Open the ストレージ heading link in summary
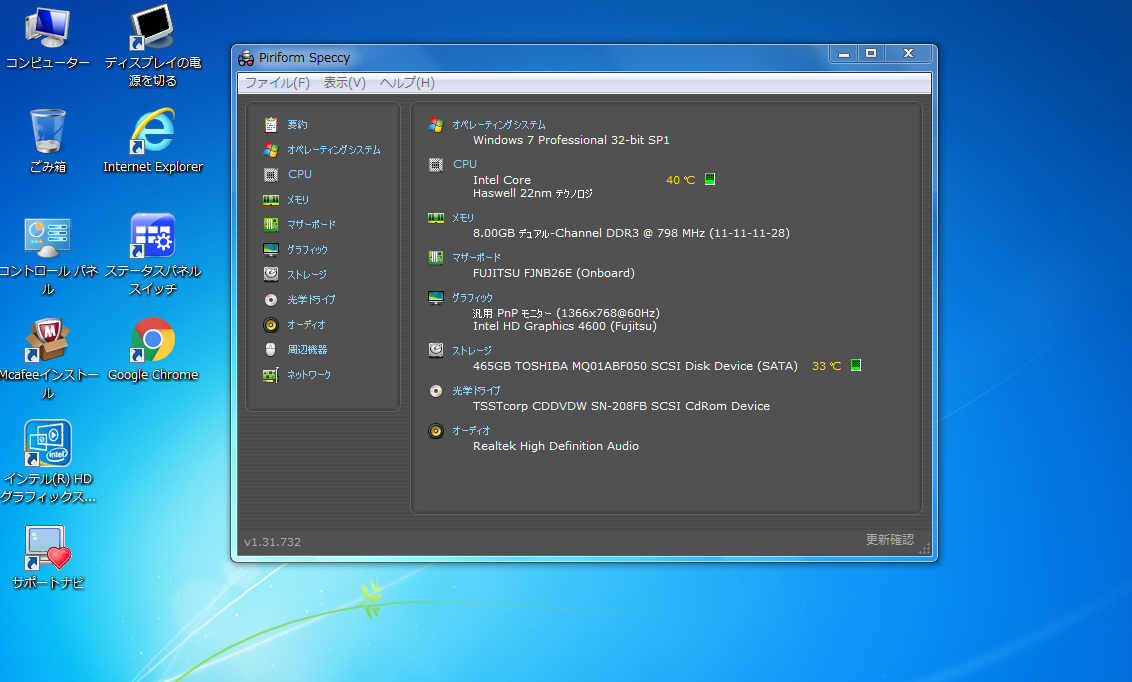Screen dimensions: 1132x682 [471, 351]
